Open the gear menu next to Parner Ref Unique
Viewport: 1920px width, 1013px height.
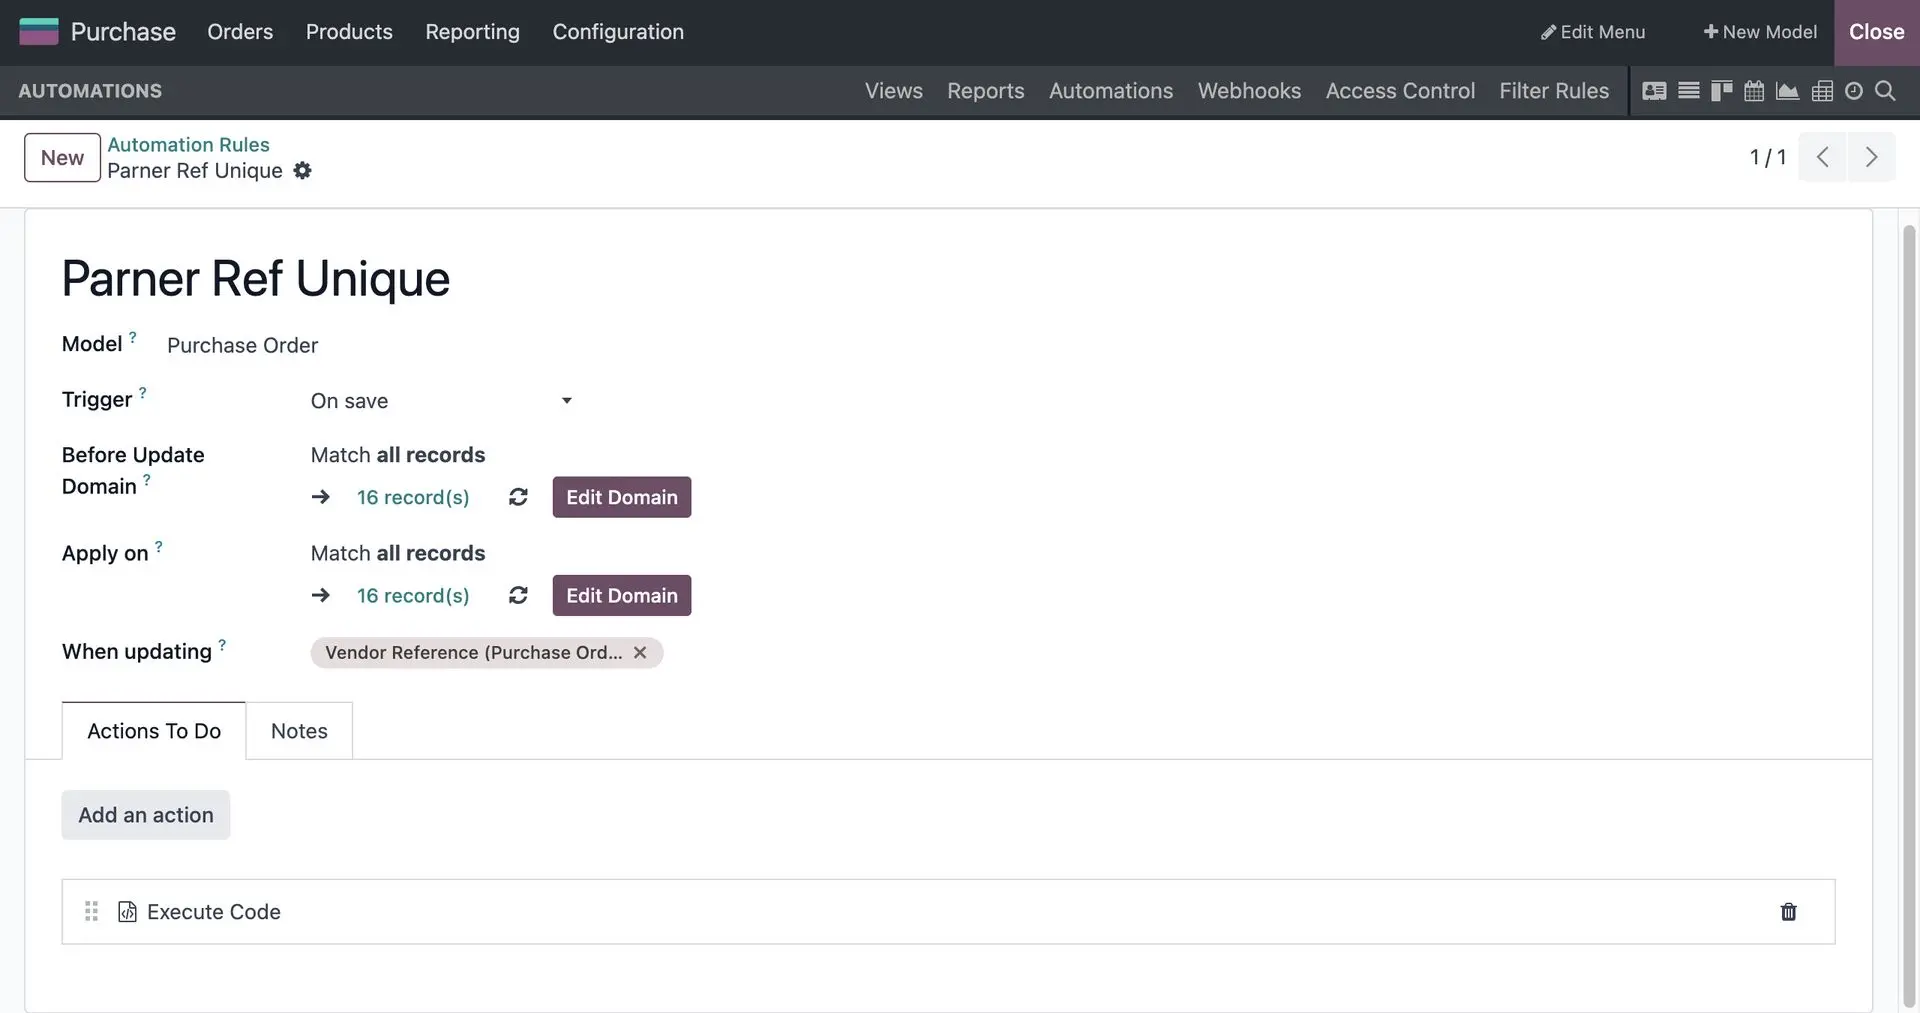coord(302,171)
